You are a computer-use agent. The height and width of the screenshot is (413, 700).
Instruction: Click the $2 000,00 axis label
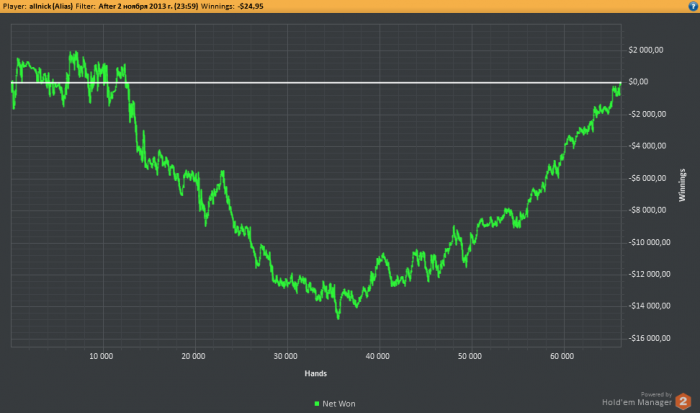point(646,50)
